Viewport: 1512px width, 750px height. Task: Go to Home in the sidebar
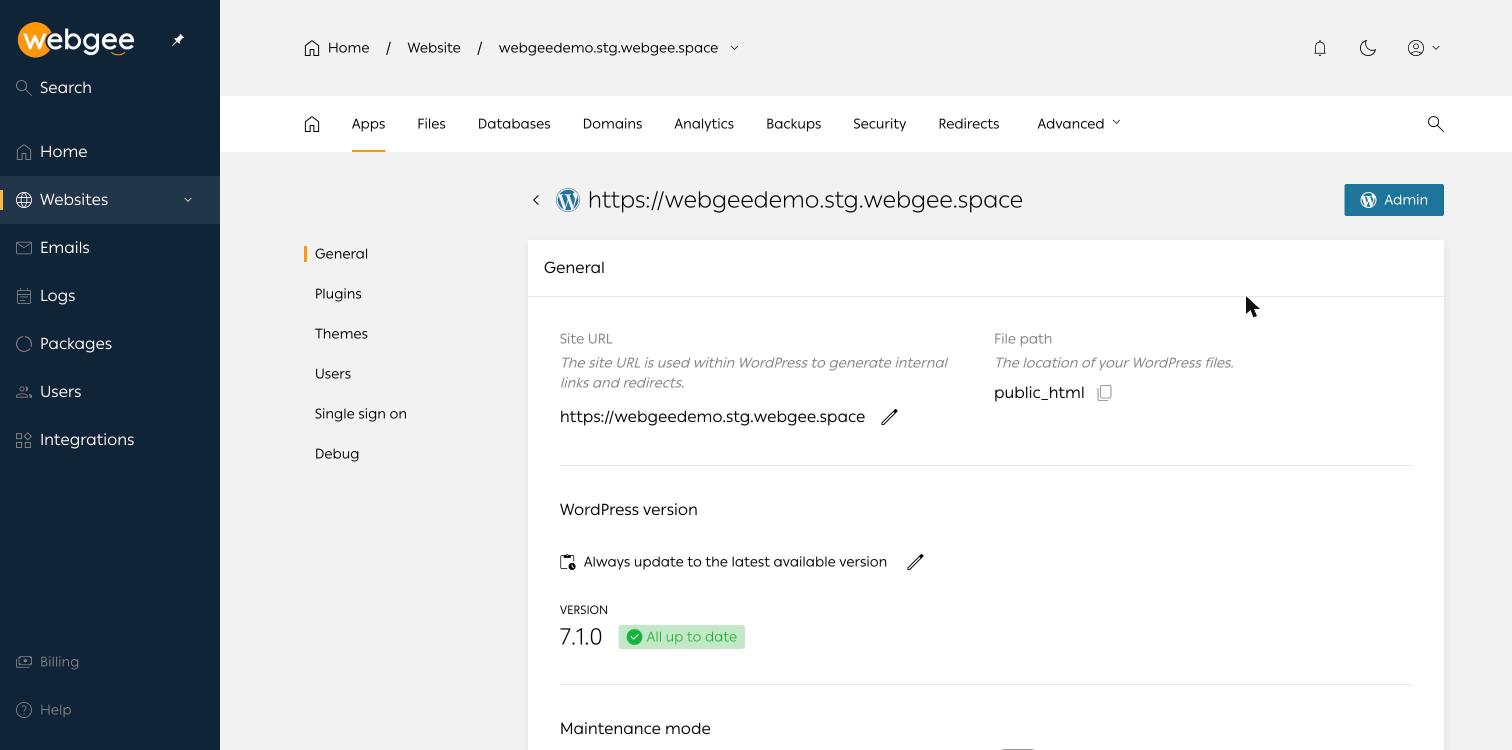110,152
